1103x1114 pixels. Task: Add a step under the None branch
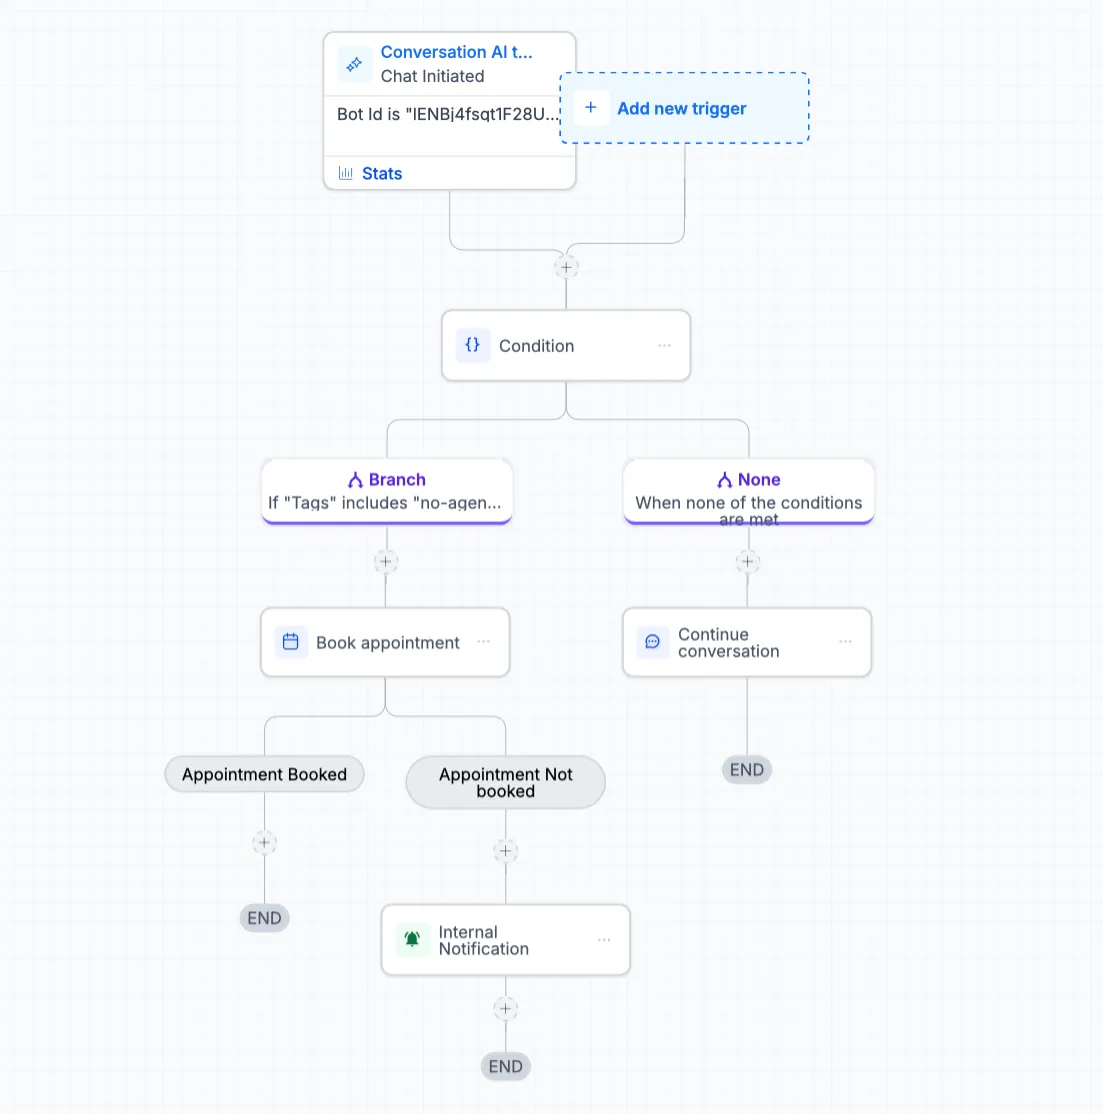[747, 562]
